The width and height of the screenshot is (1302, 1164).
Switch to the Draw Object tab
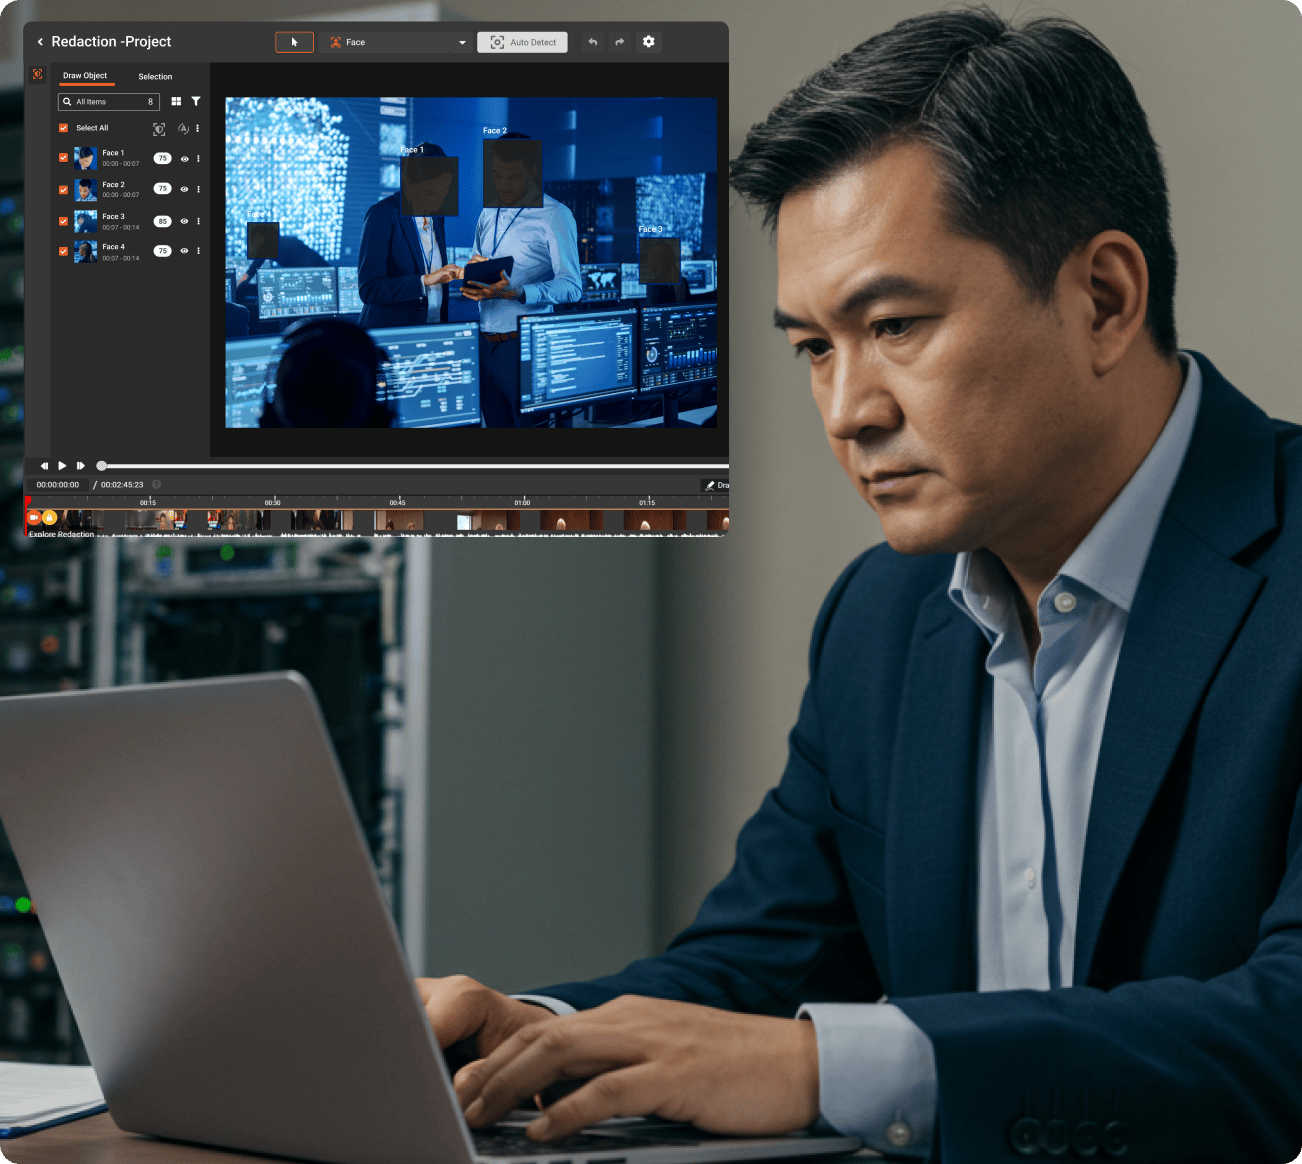85,76
